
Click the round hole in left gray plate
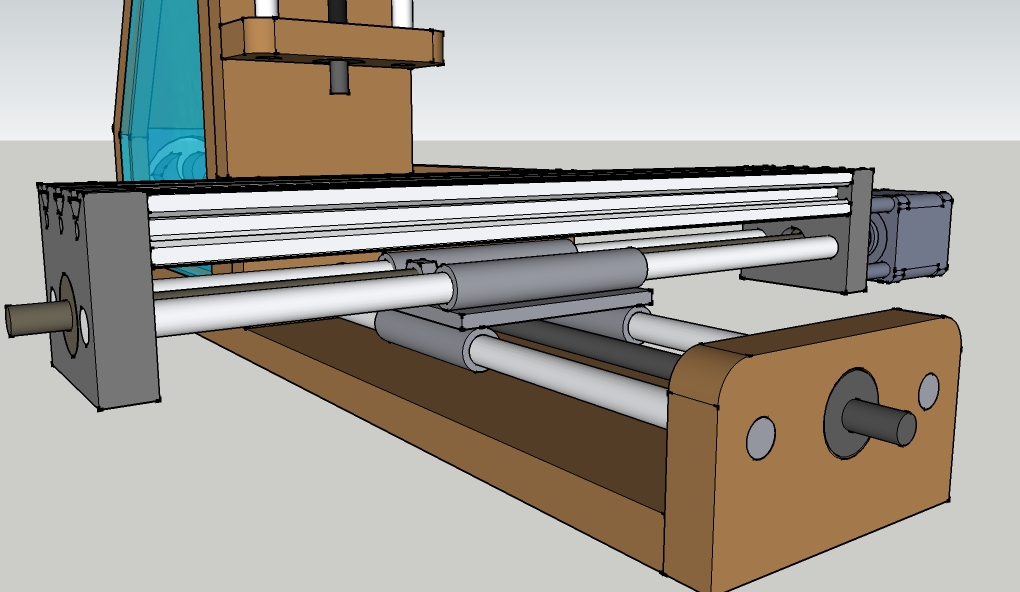(x=83, y=324)
